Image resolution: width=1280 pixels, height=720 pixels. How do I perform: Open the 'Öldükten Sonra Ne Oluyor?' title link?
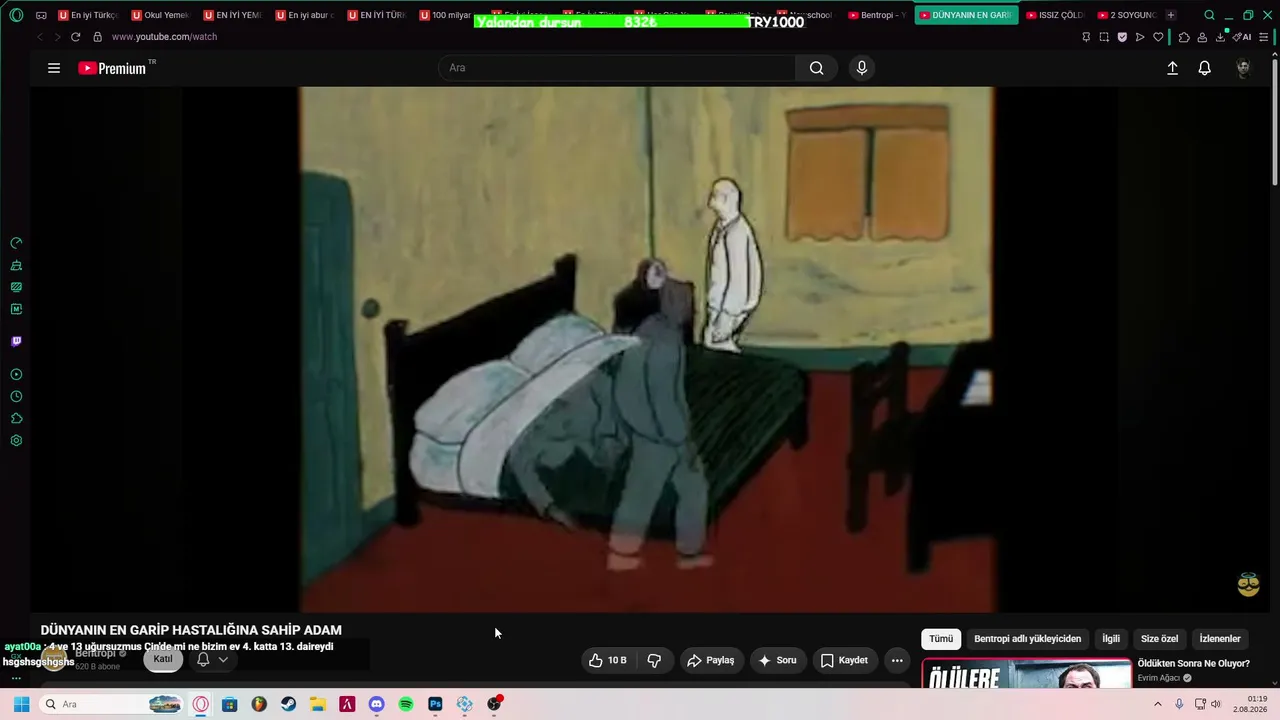click(x=1193, y=663)
